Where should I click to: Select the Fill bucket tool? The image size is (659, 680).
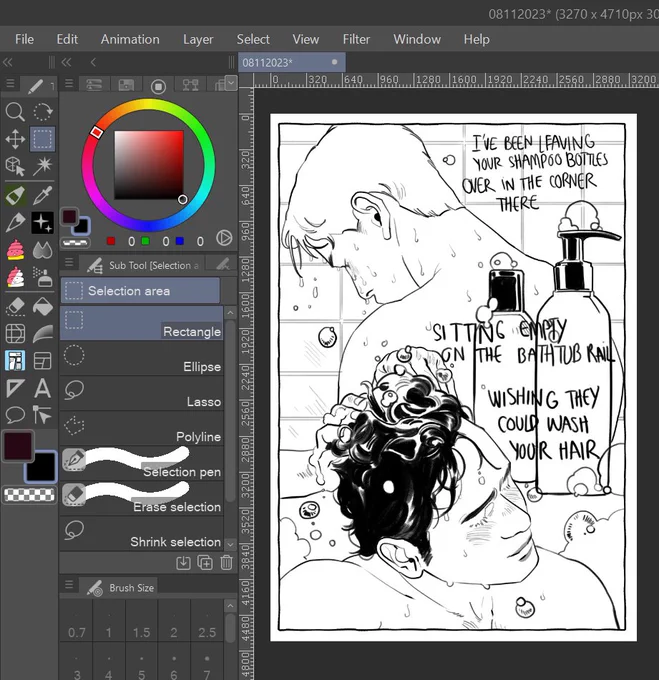point(42,307)
